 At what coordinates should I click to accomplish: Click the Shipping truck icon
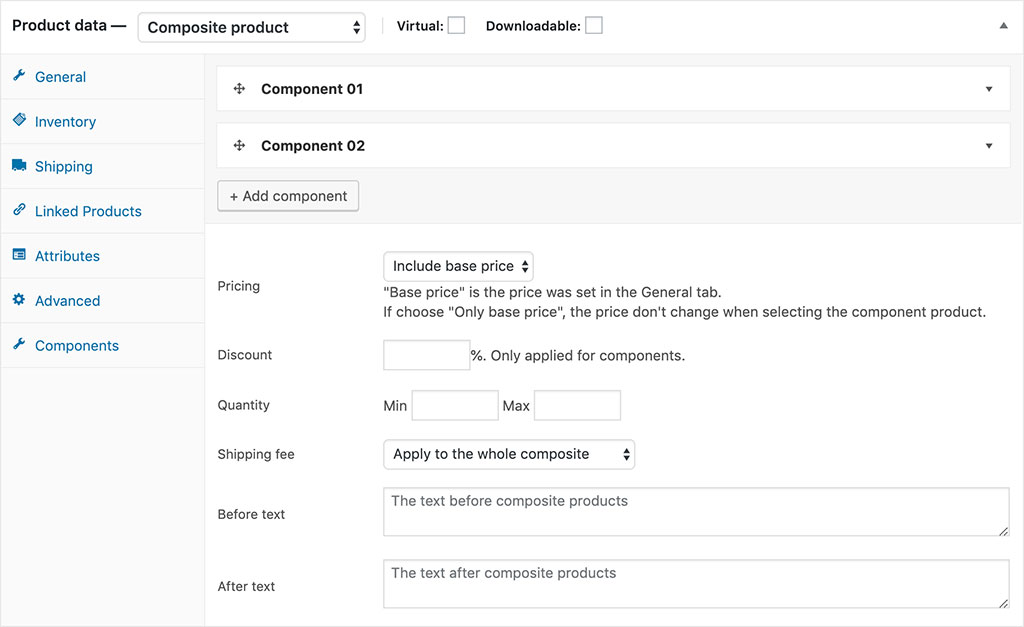(x=19, y=166)
